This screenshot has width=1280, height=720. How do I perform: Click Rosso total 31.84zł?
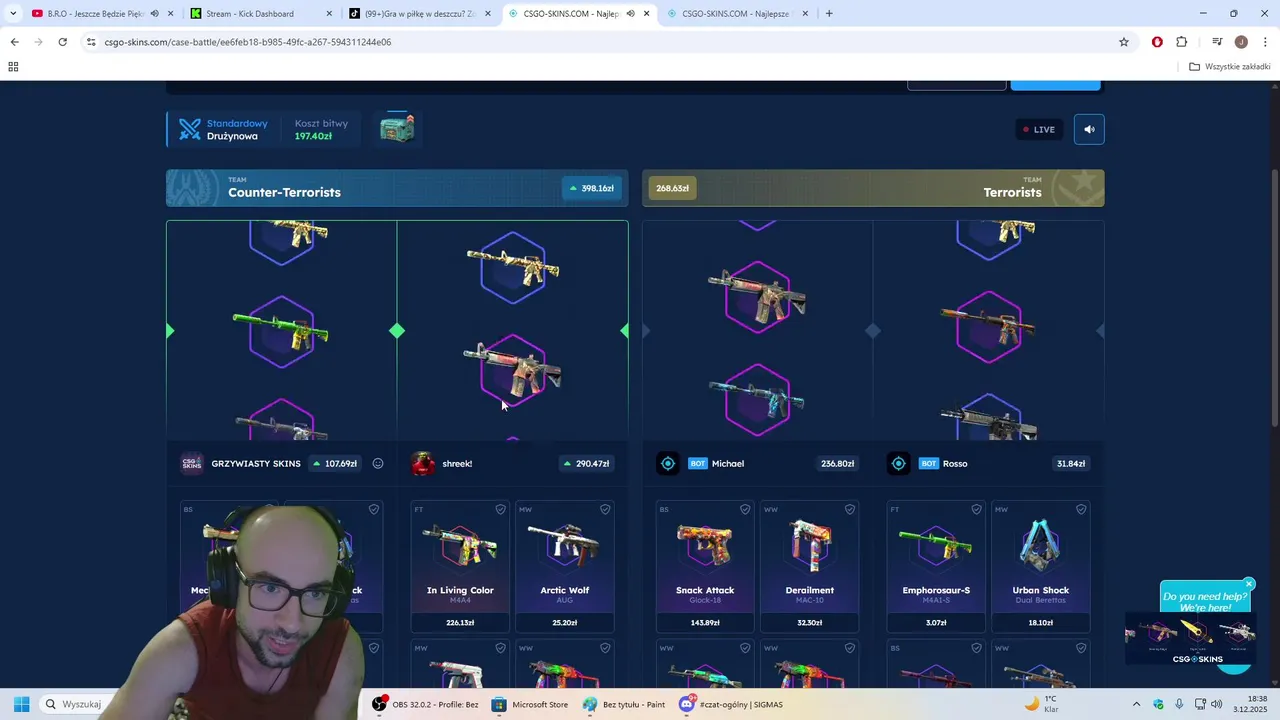coord(1070,463)
